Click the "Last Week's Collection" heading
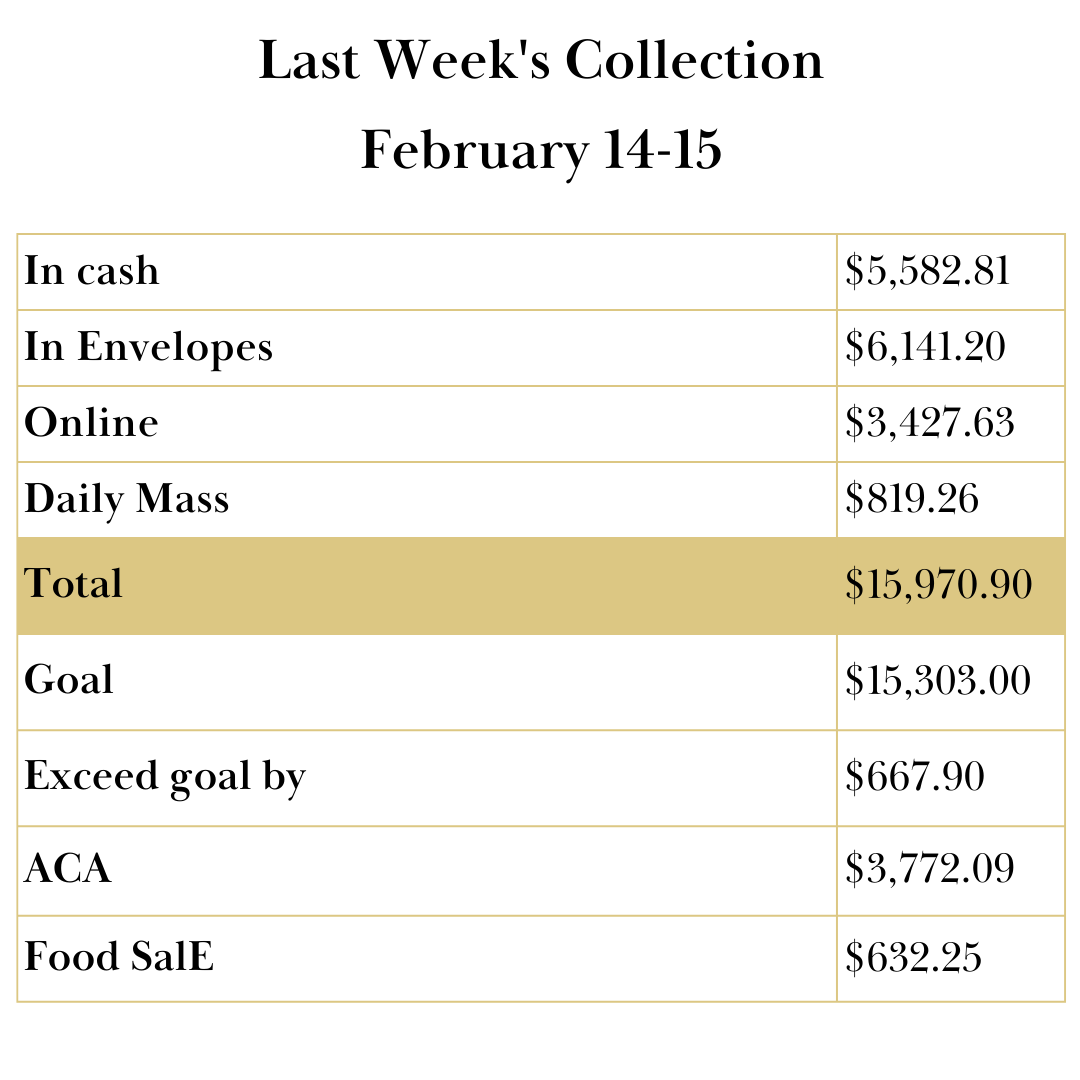The width and height of the screenshot is (1080, 1080). tap(540, 62)
